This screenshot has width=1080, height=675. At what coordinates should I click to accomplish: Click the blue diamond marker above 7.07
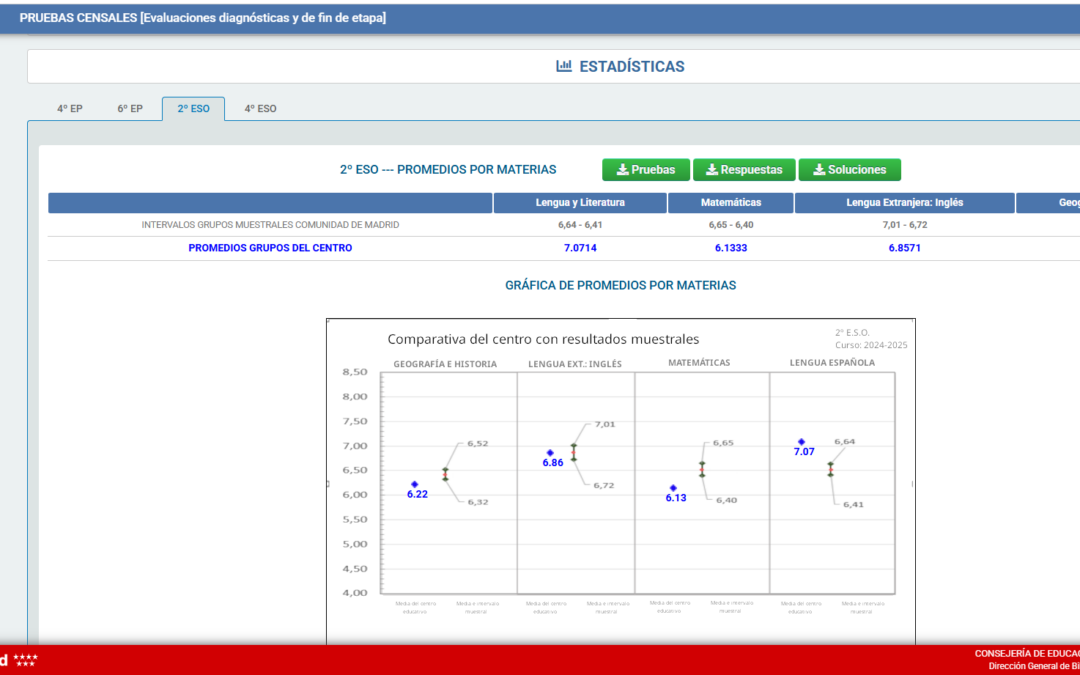(801, 442)
